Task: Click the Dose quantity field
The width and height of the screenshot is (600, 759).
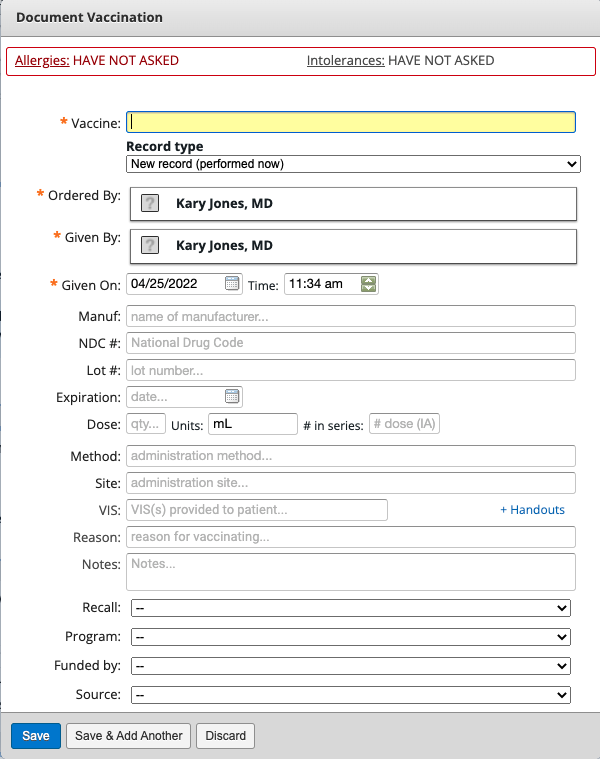Action: coord(146,424)
